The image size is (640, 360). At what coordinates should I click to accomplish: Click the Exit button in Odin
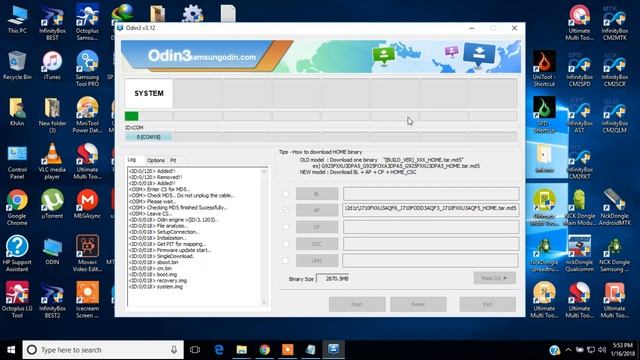(487, 304)
